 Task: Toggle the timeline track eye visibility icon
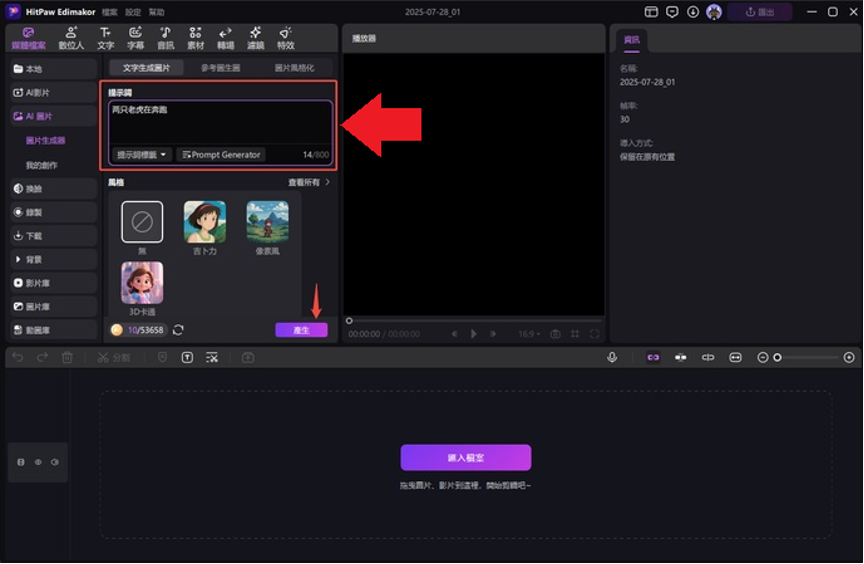(38, 462)
